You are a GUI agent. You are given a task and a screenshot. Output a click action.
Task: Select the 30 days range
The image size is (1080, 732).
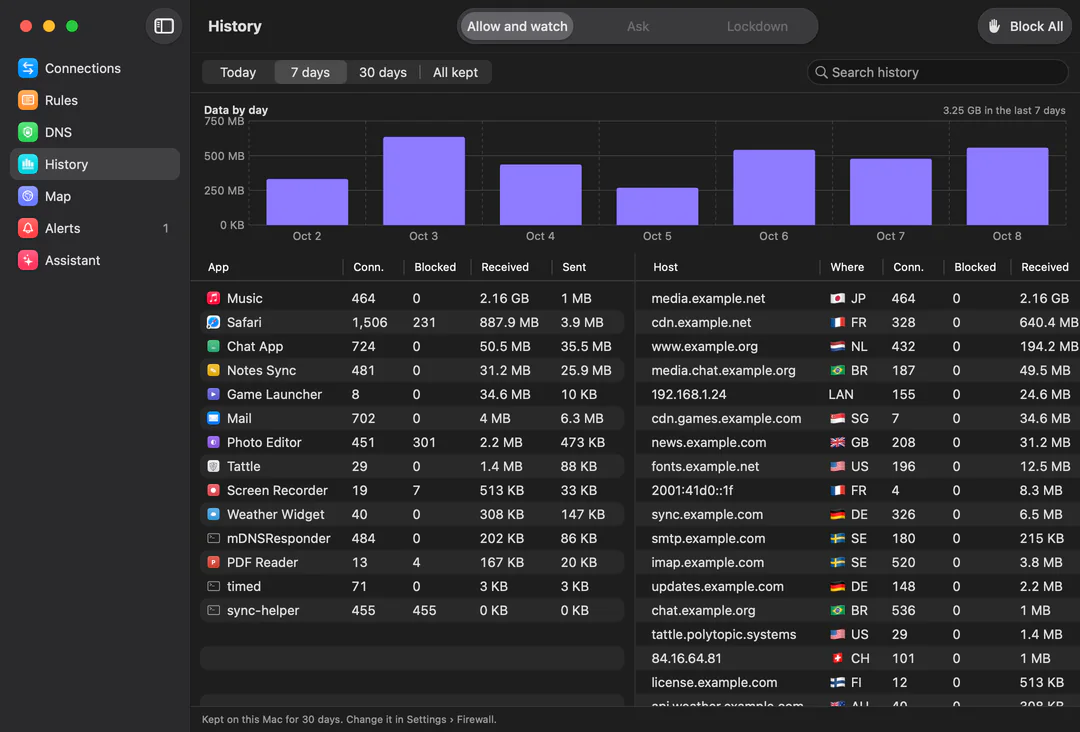coord(383,72)
